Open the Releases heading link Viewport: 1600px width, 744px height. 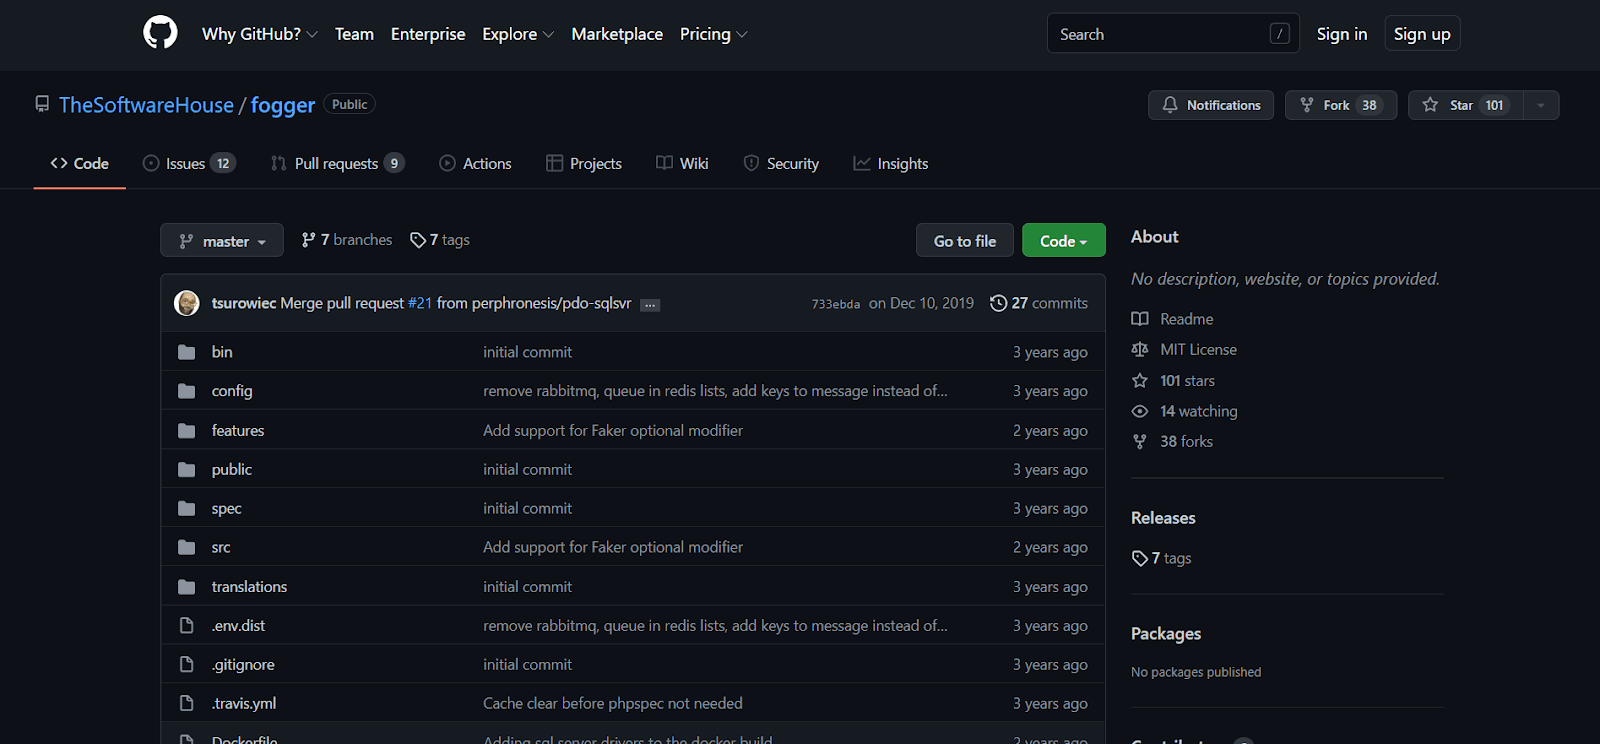click(x=1163, y=518)
